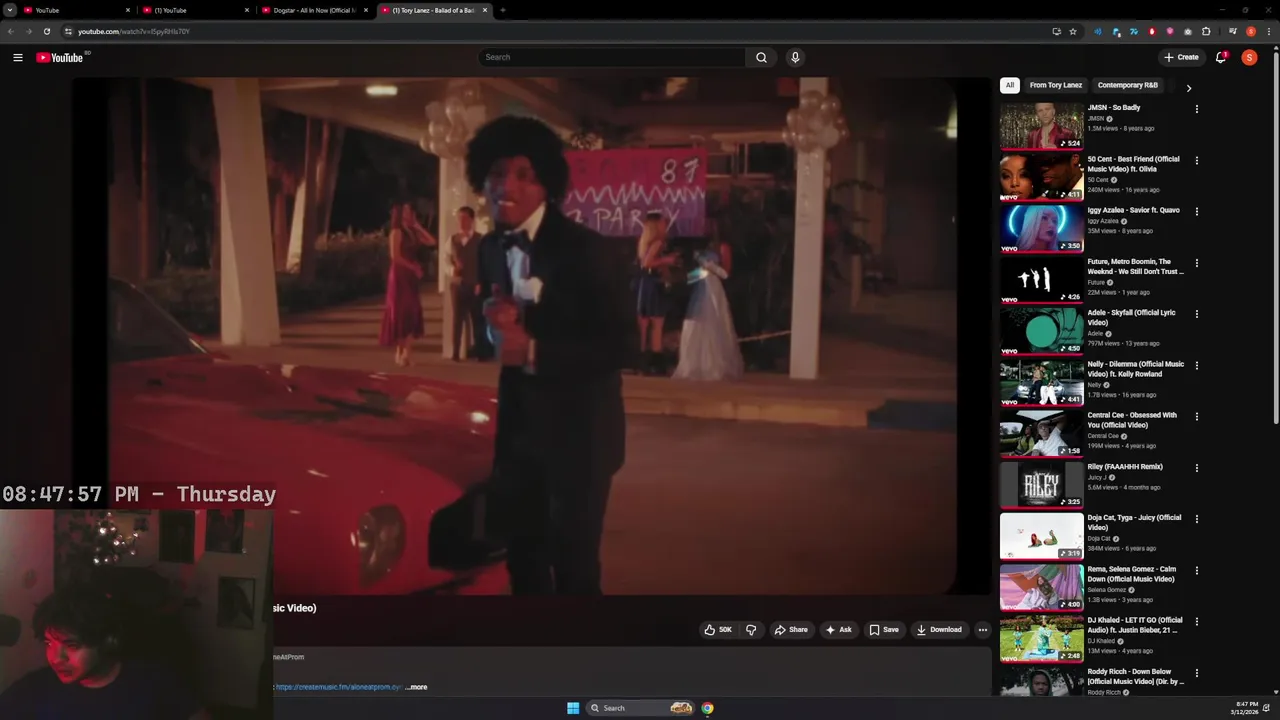Open options for Central Cee - Obsessed With You

[1197, 416]
